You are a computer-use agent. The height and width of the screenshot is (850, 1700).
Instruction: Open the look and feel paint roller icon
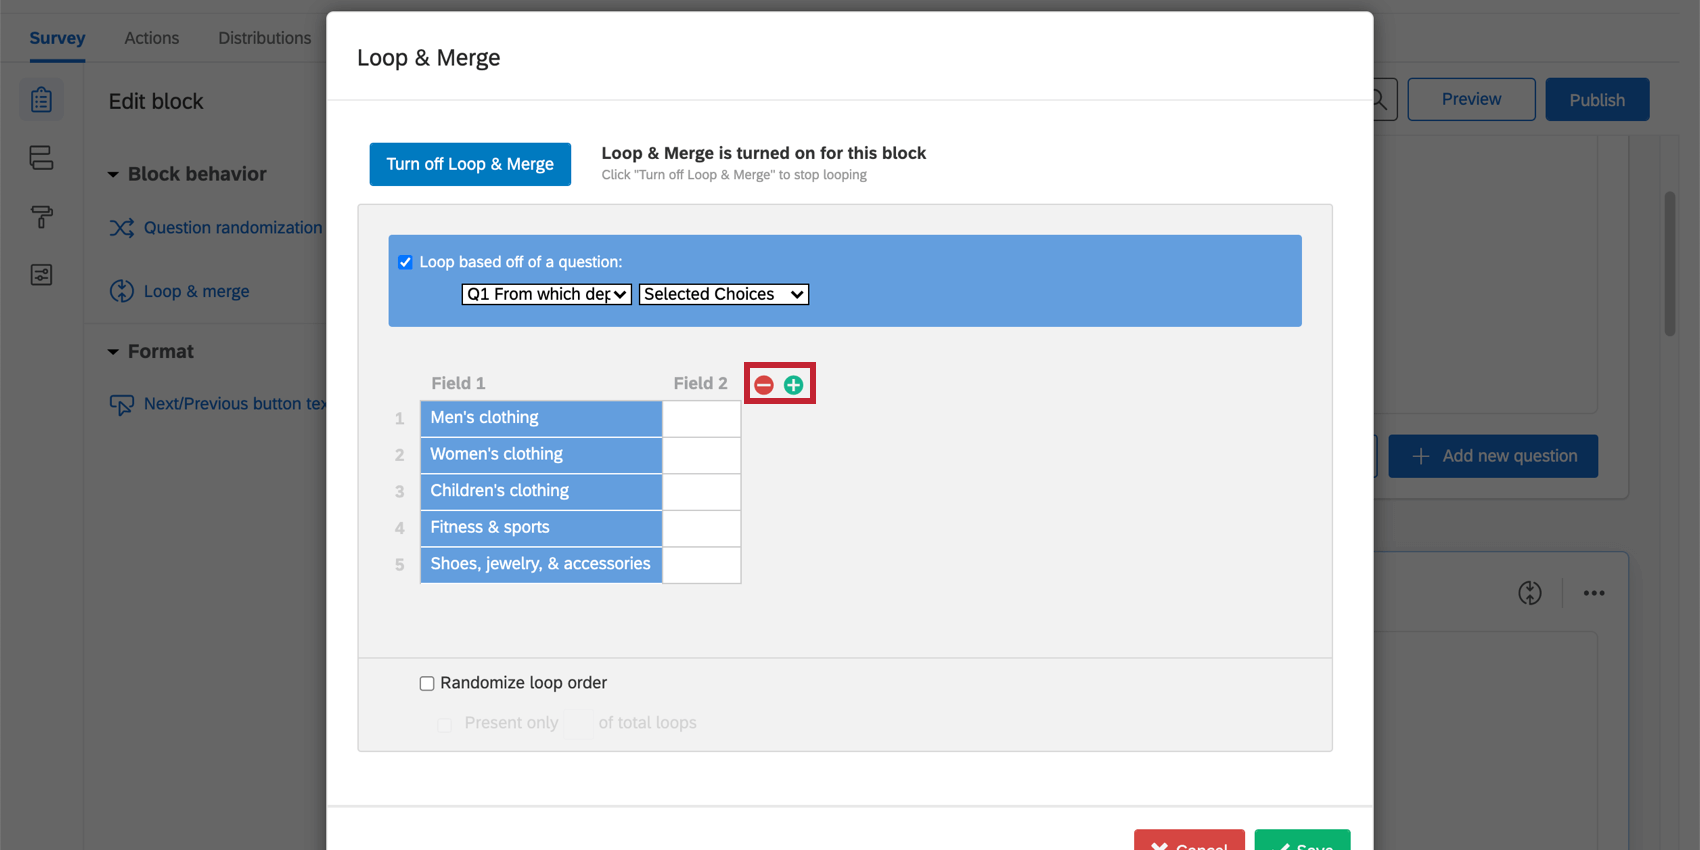tap(41, 216)
